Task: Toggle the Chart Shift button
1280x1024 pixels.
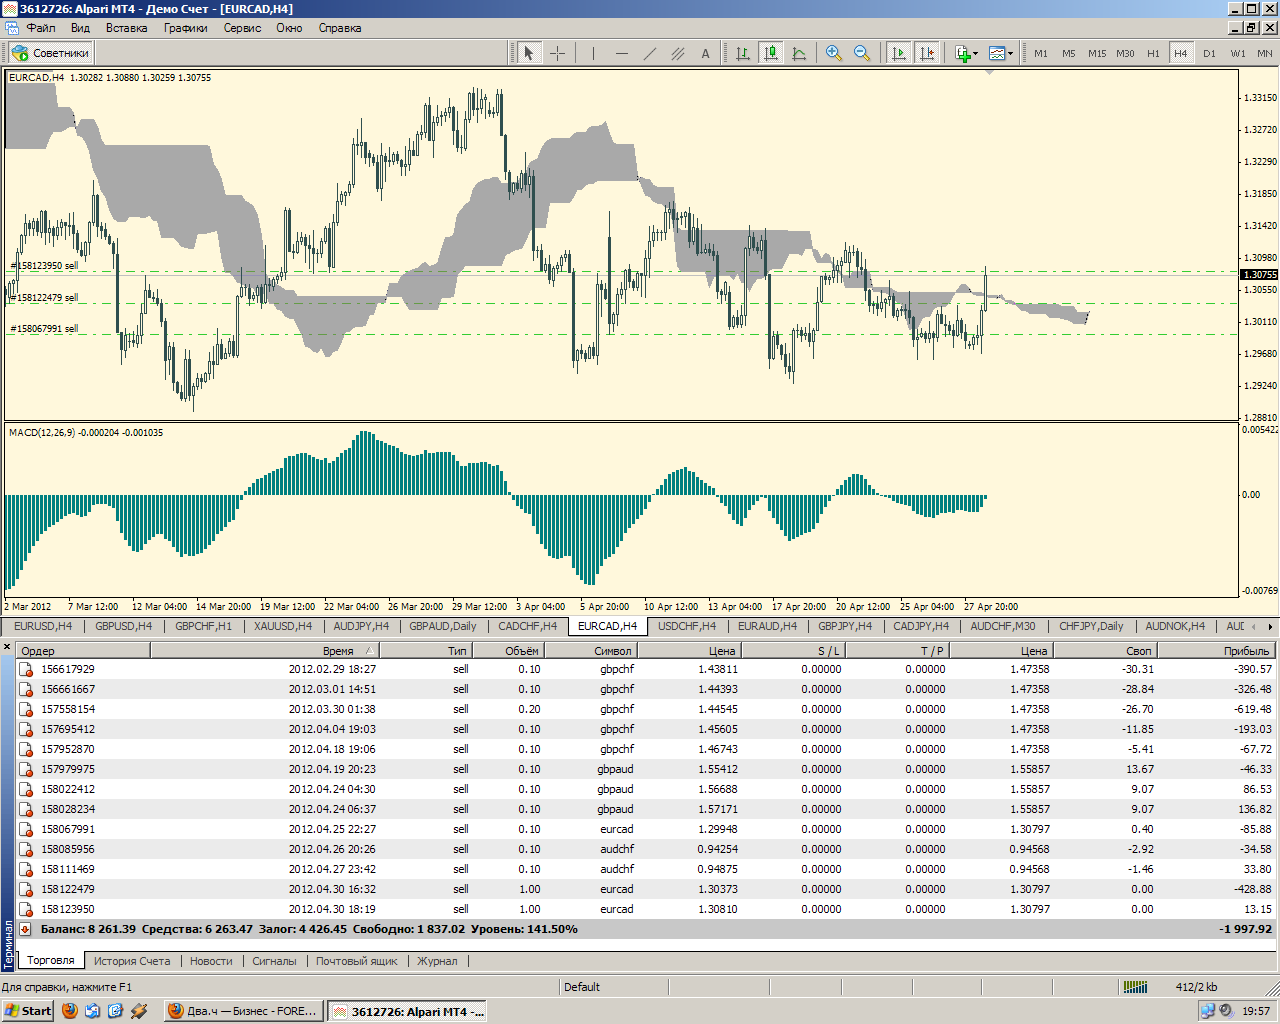Action: tap(927, 53)
